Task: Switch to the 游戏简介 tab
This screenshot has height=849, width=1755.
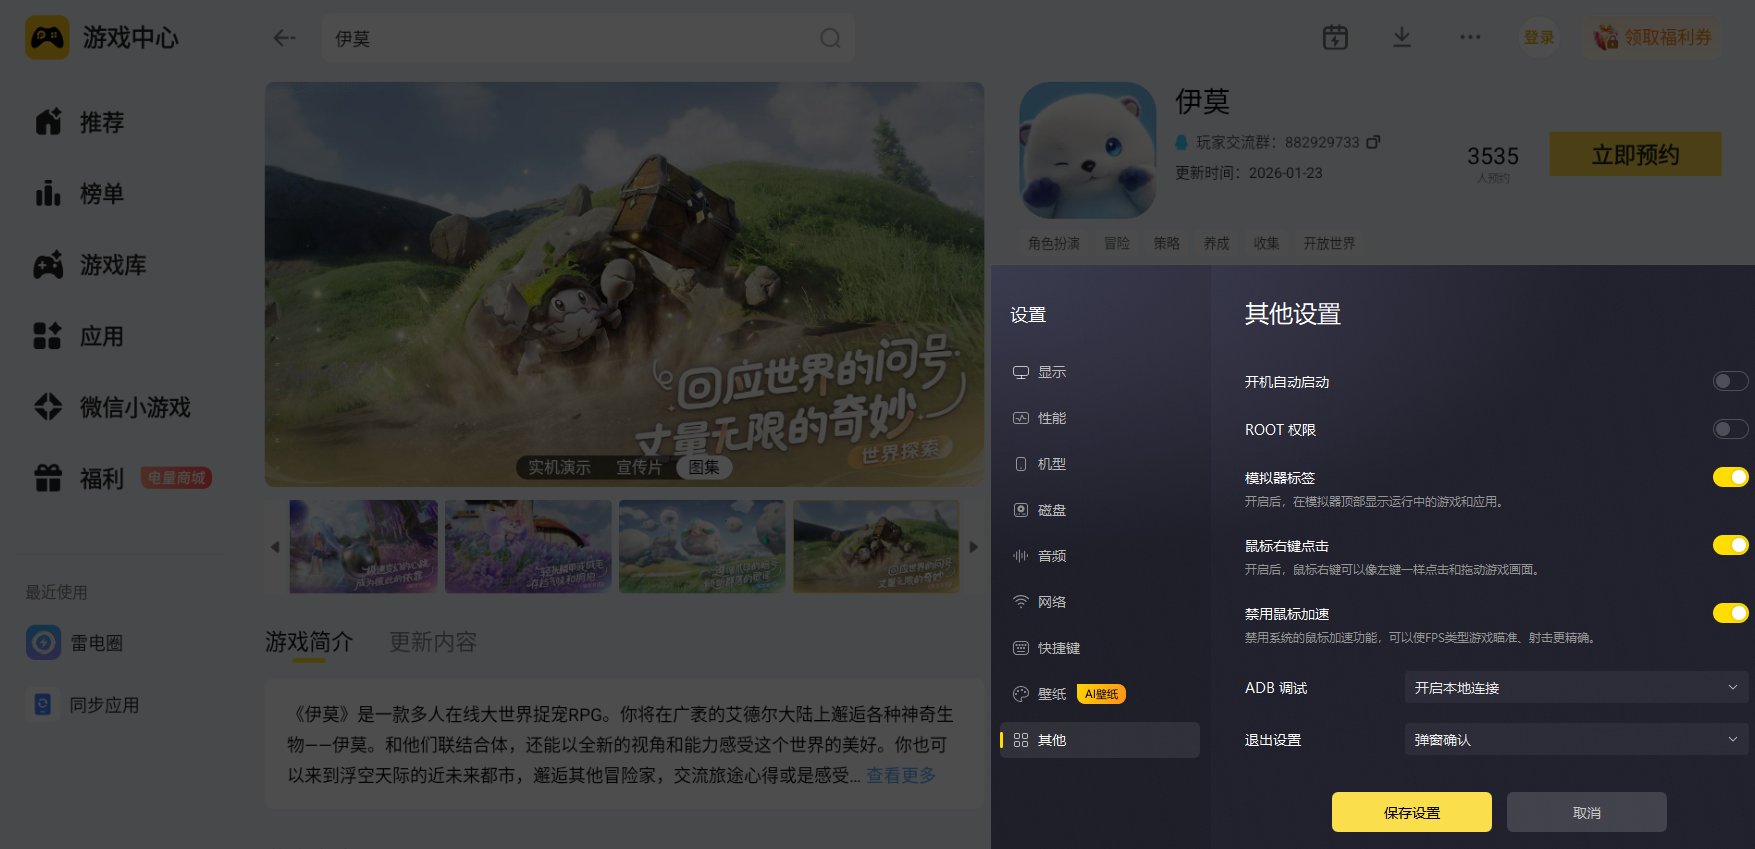Action: point(309,642)
